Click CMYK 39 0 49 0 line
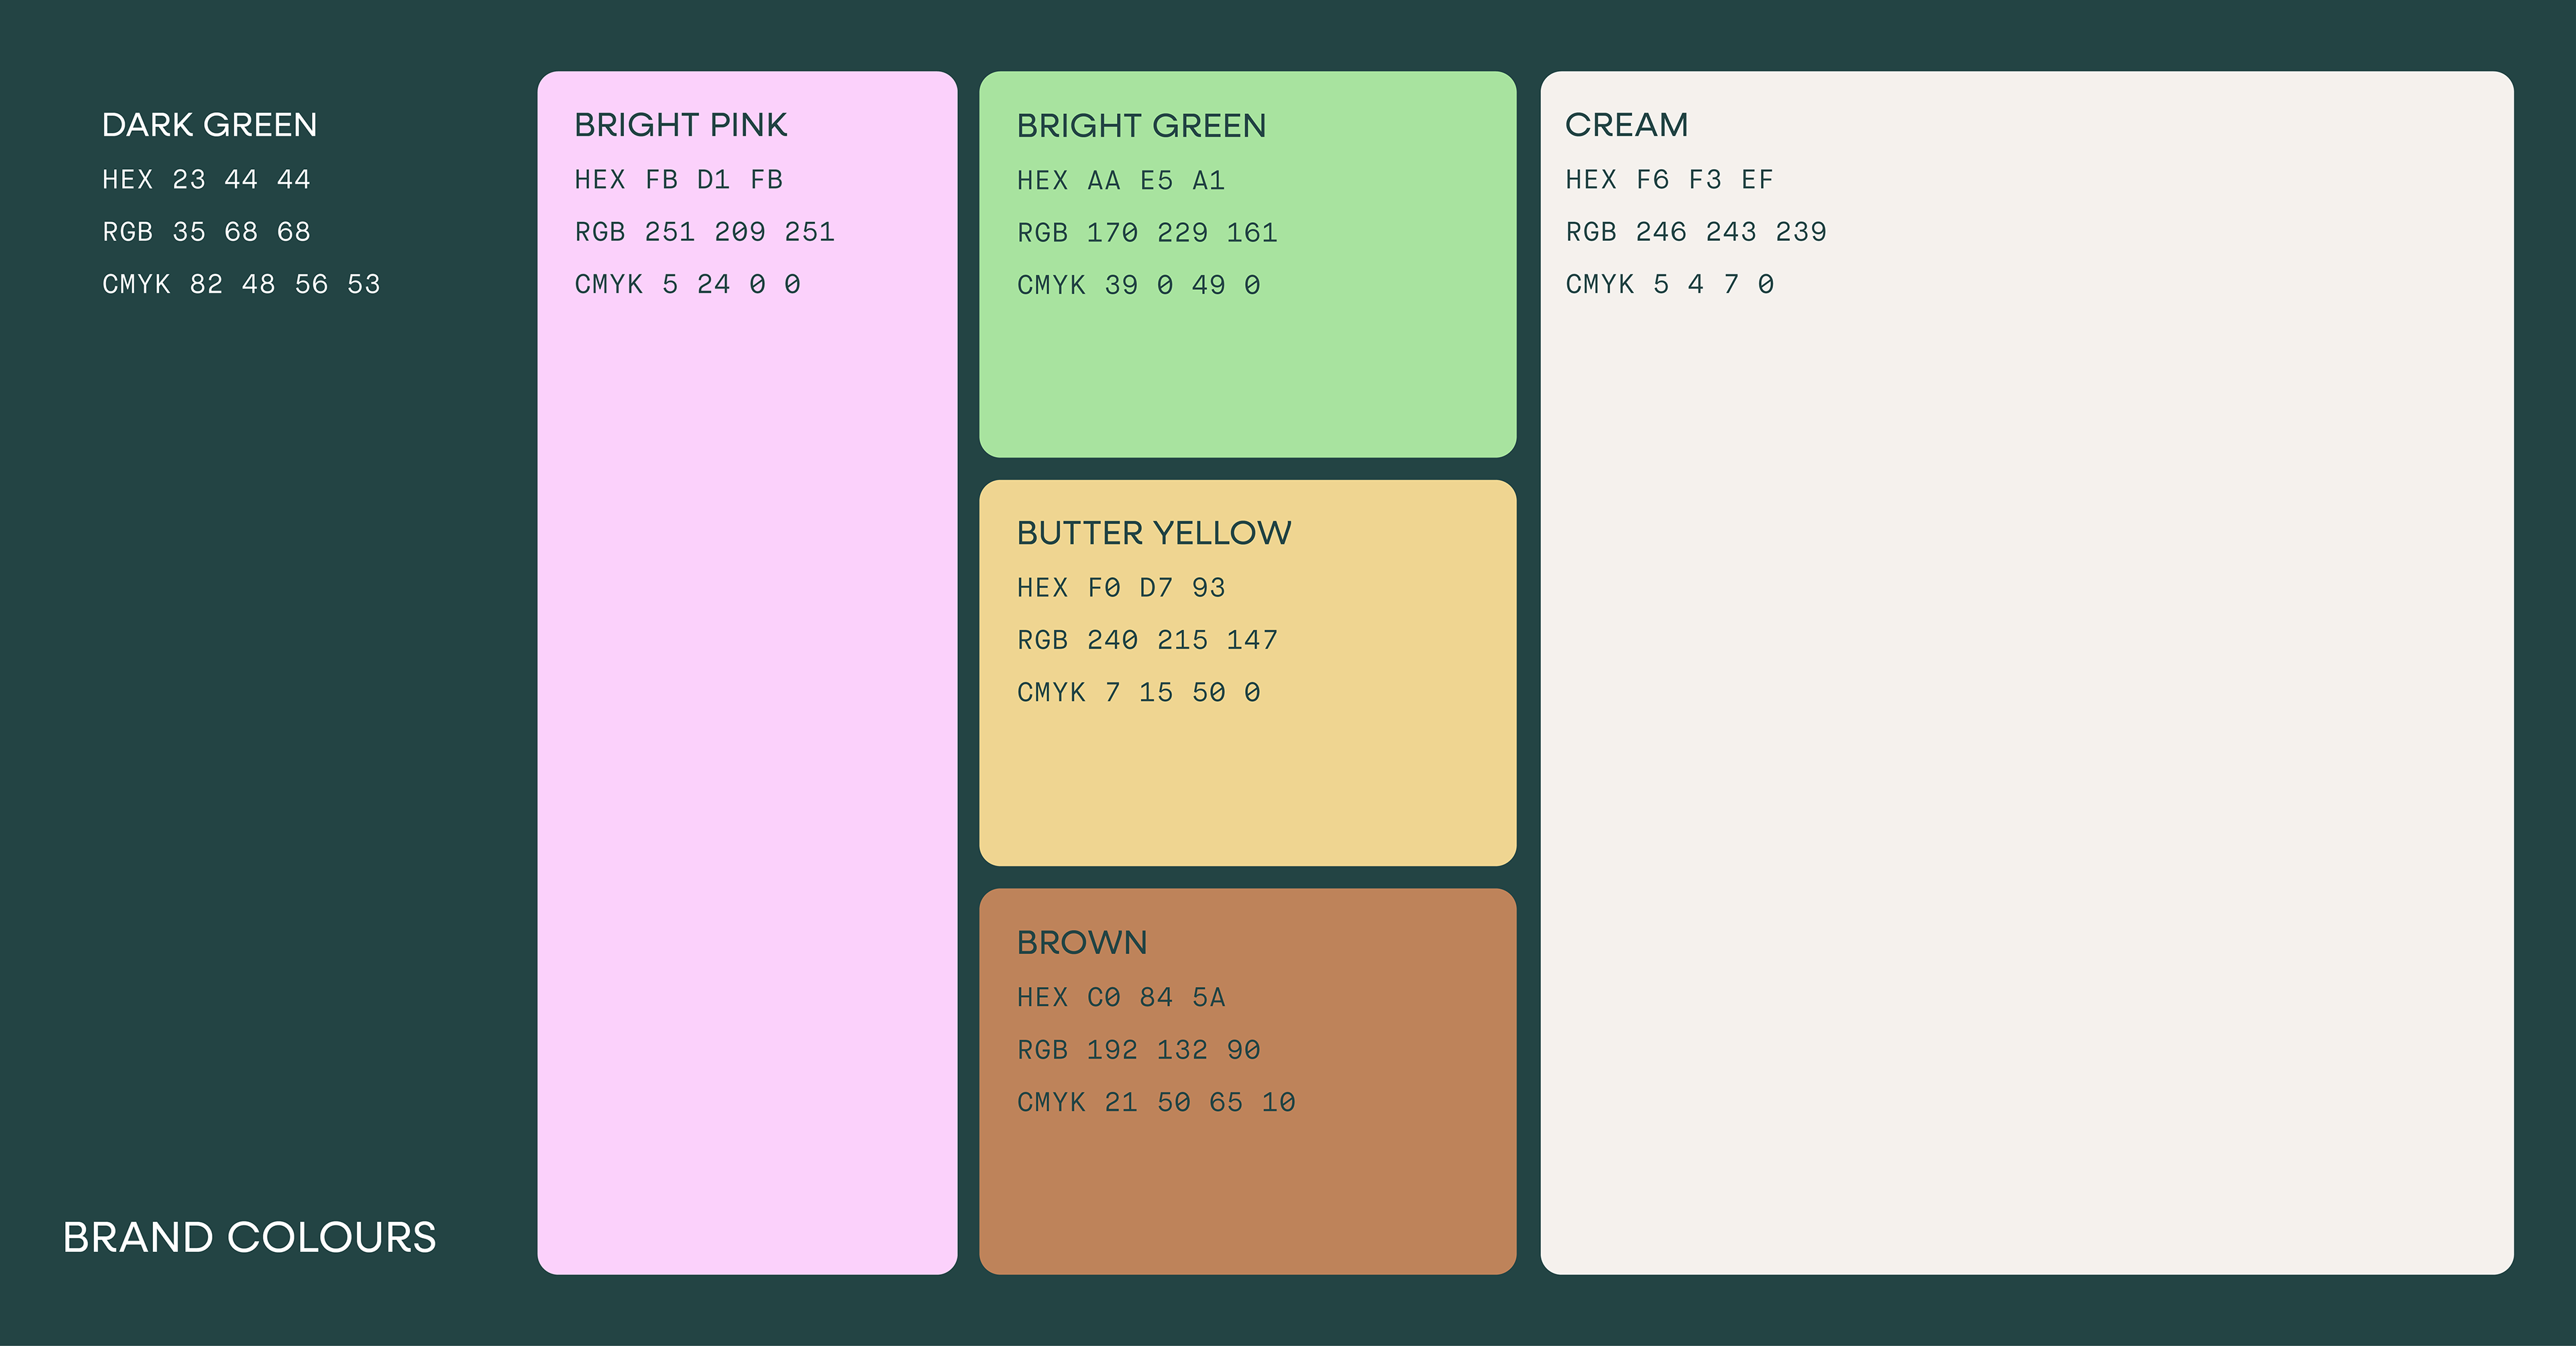2576x1346 pixels. coord(1138,285)
